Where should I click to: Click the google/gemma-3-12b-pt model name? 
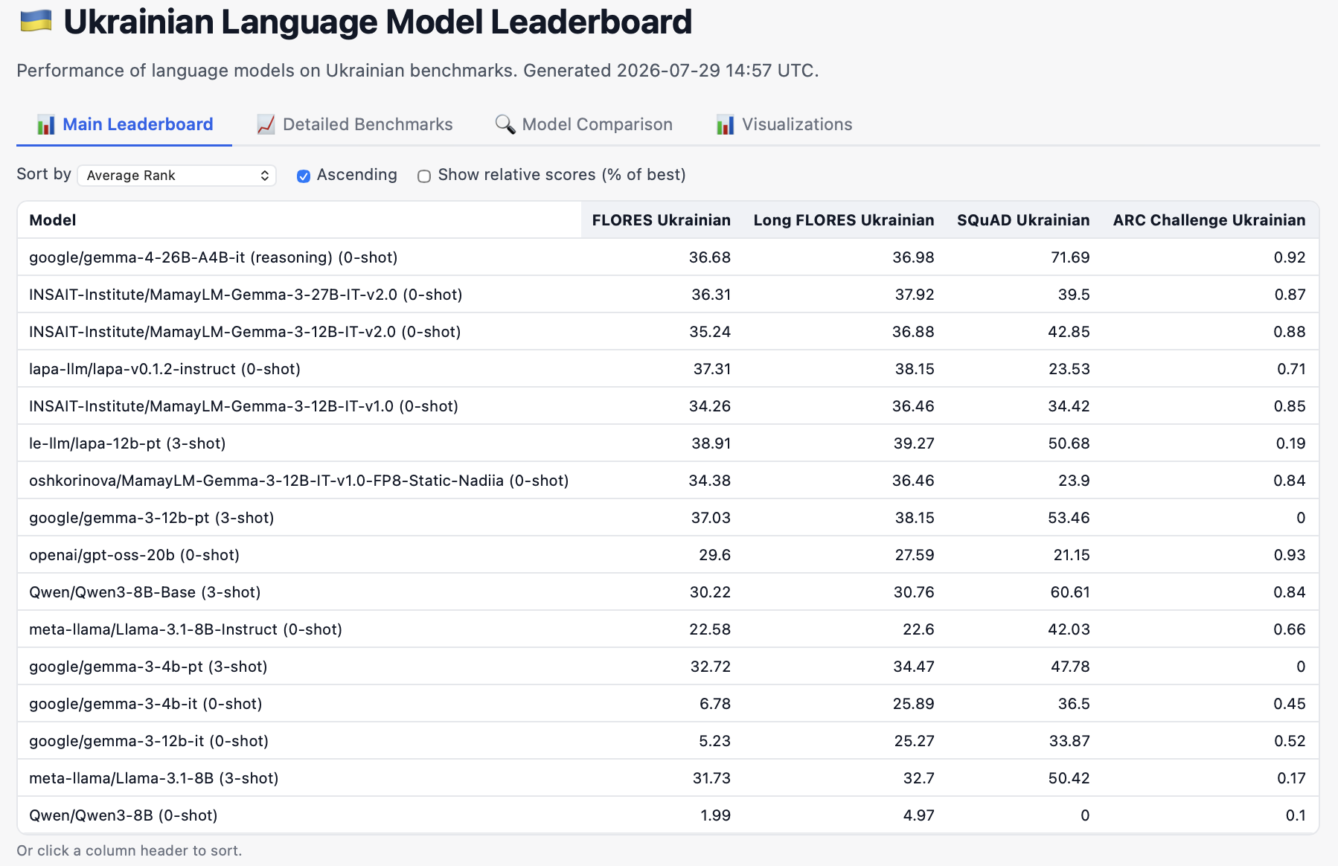click(x=151, y=517)
